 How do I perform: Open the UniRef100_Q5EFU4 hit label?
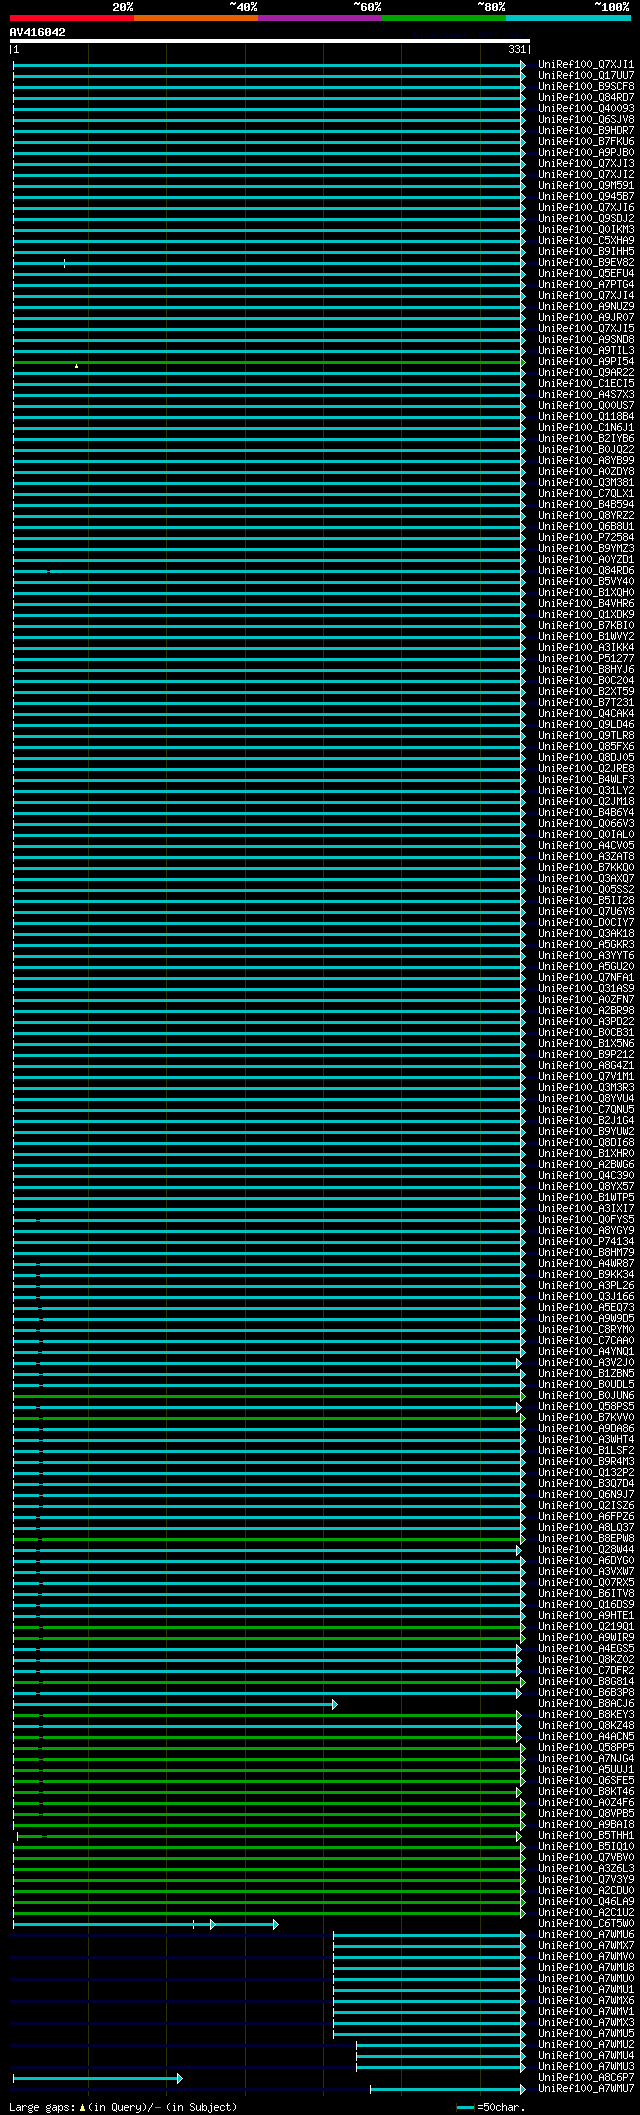[x=586, y=273]
